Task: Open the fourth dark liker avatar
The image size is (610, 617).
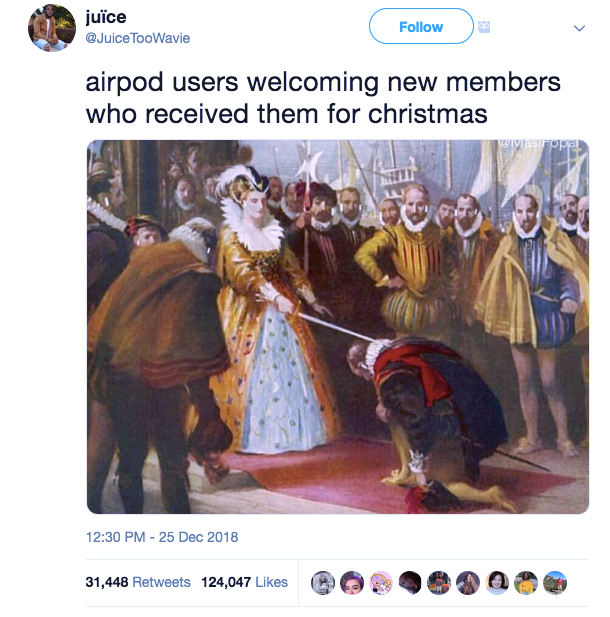Action: coord(410,583)
